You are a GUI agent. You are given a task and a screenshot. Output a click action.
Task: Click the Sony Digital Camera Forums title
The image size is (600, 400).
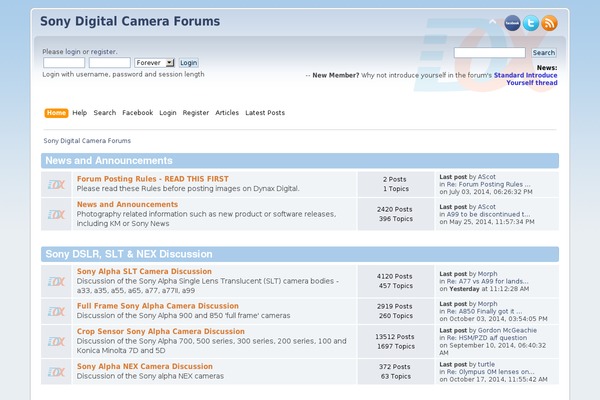[x=130, y=21]
